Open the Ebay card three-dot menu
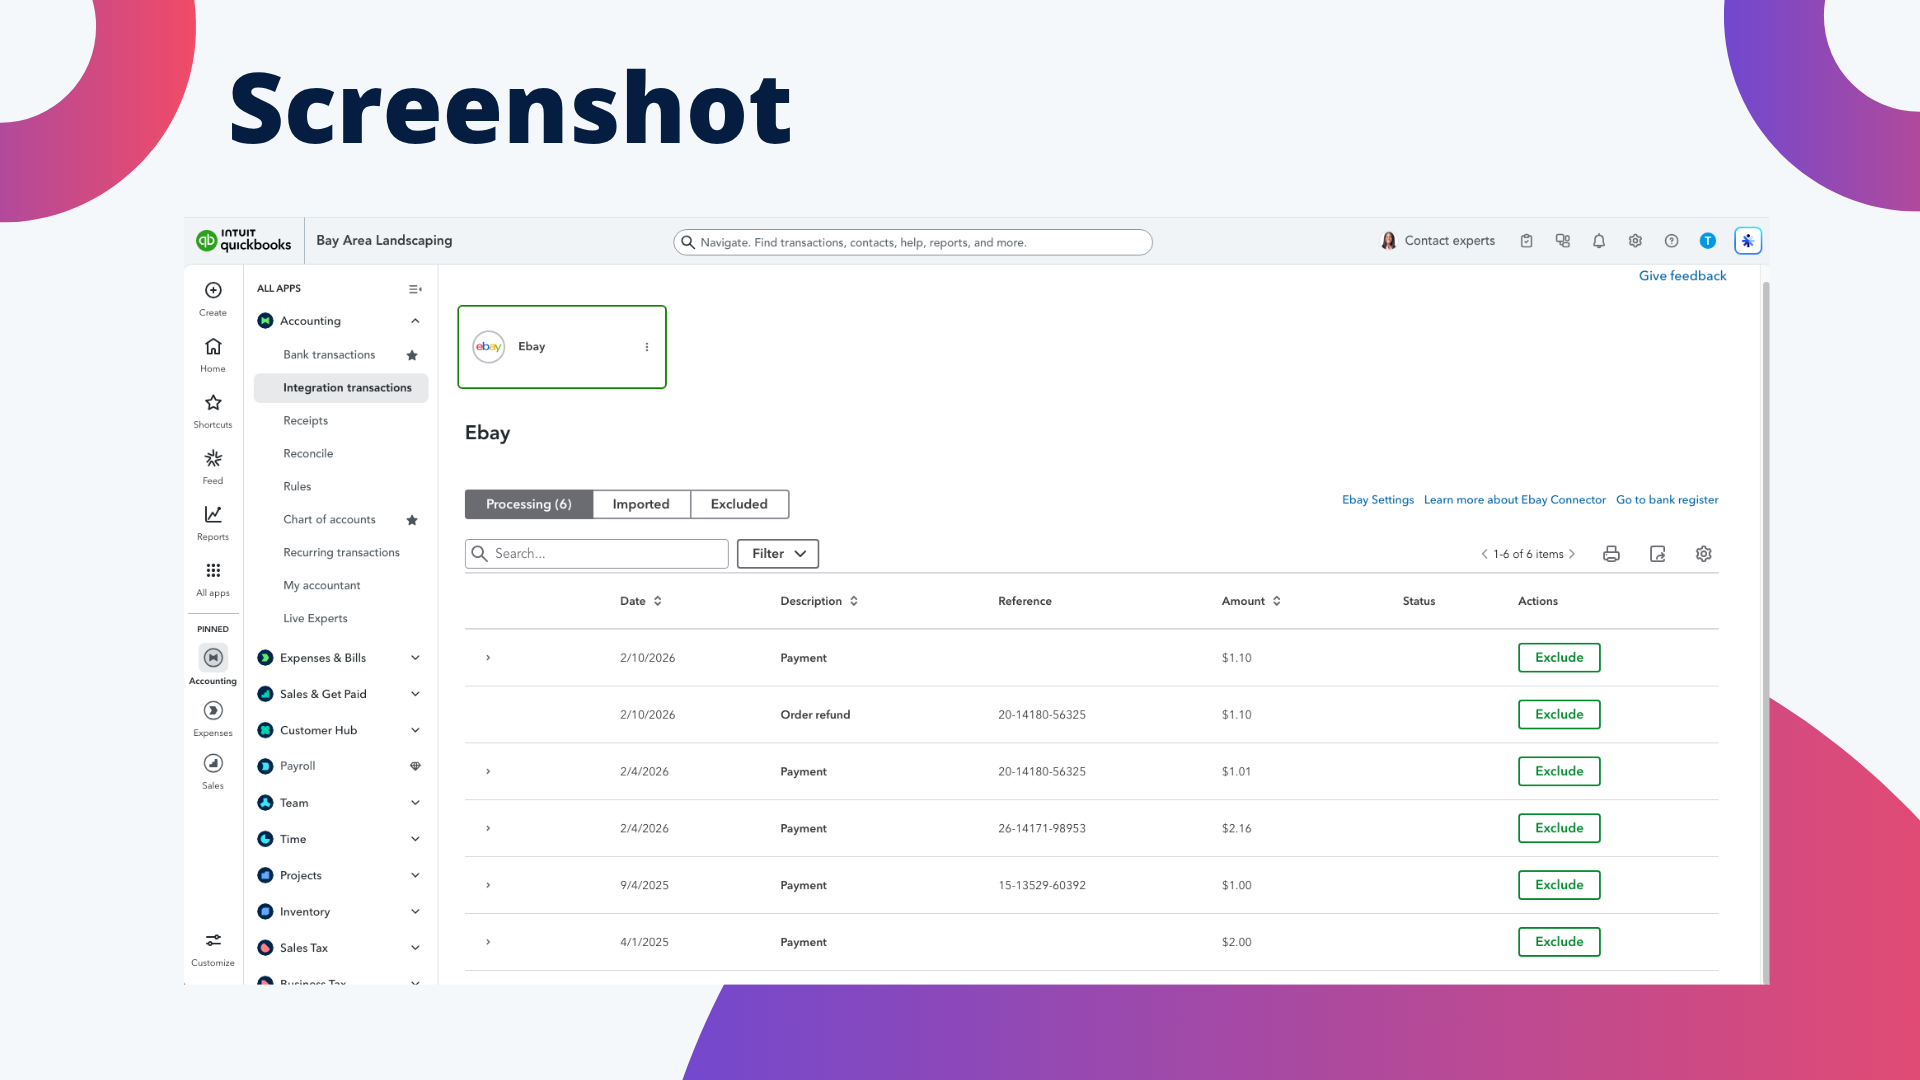 click(x=647, y=347)
